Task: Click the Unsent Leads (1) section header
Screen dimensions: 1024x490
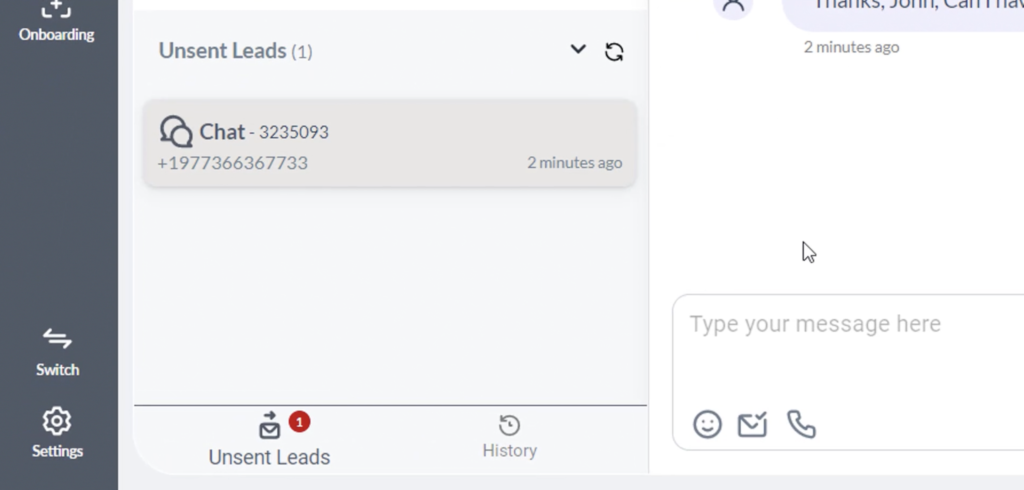Action: pyautogui.click(x=235, y=51)
